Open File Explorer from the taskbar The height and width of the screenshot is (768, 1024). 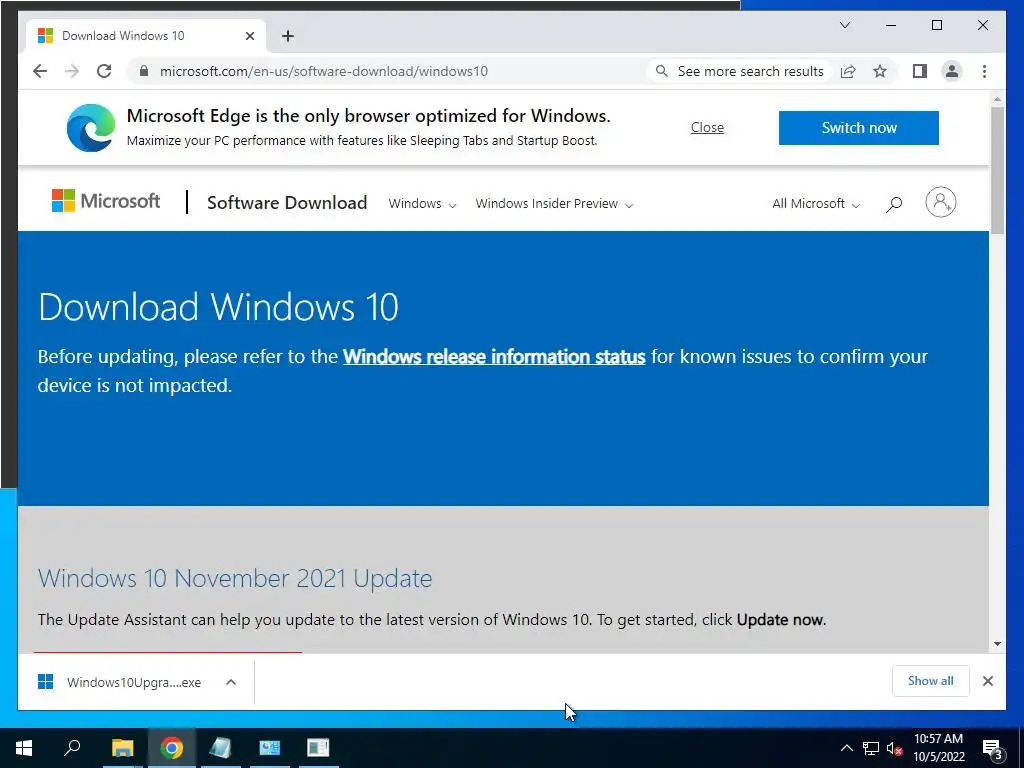point(122,748)
